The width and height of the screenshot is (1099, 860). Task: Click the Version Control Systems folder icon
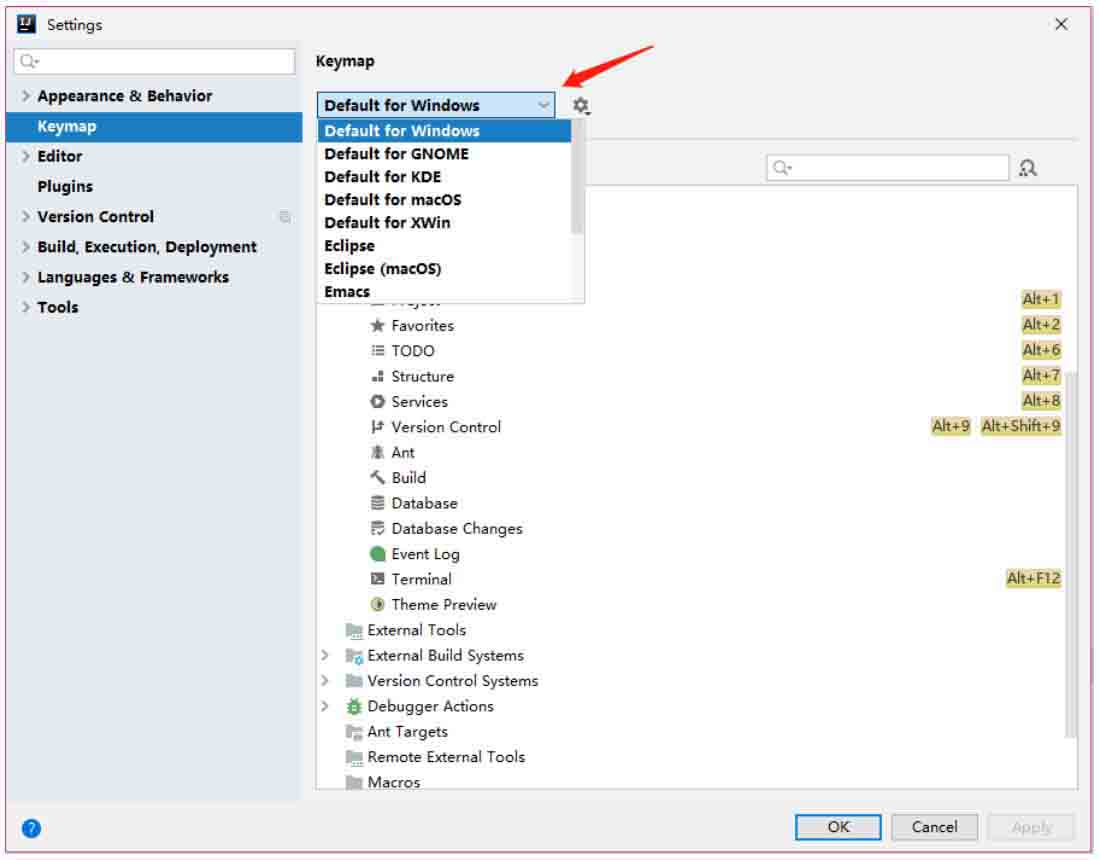click(354, 681)
